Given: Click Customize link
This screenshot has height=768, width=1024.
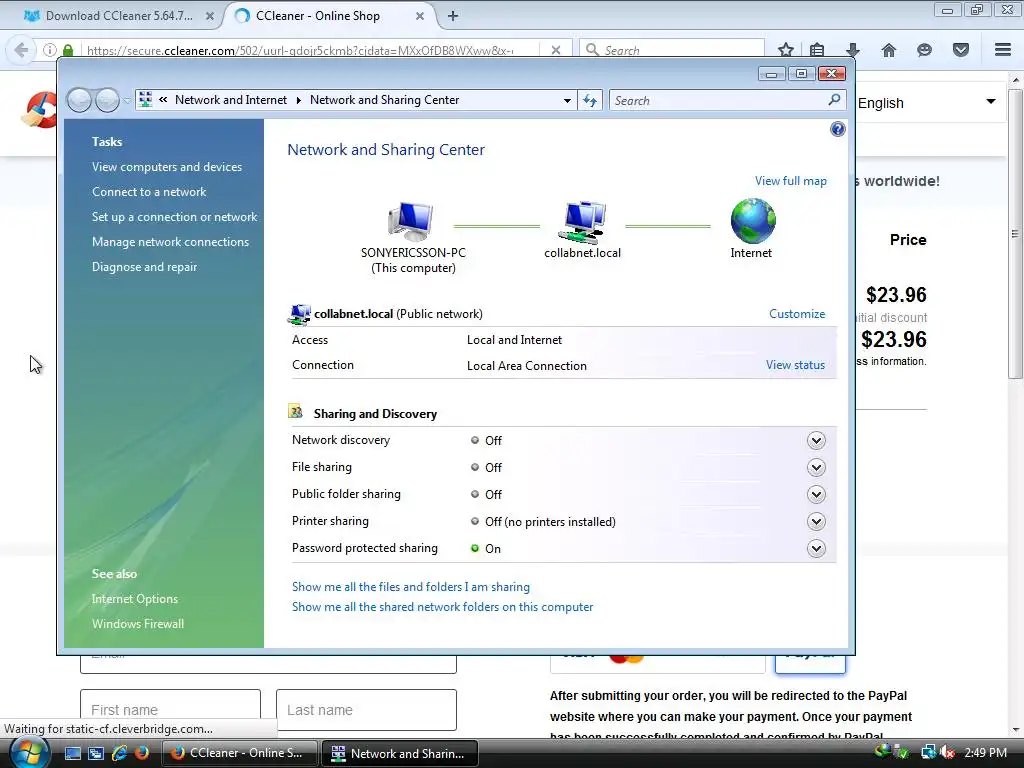Looking at the screenshot, I should tap(797, 313).
